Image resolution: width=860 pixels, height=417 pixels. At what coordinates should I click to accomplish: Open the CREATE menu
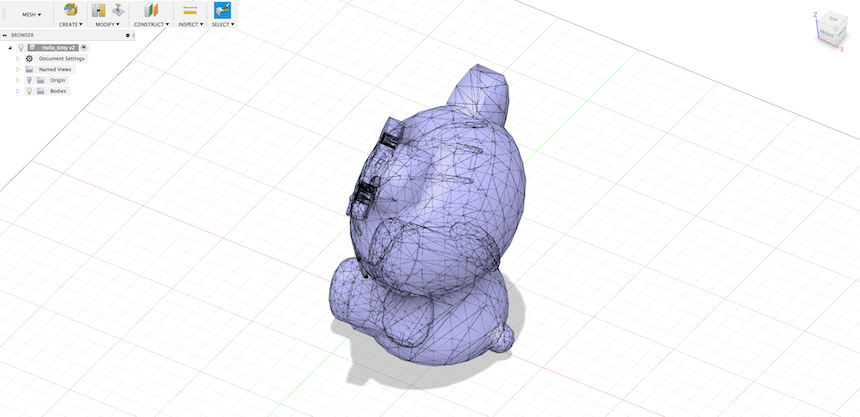71,25
